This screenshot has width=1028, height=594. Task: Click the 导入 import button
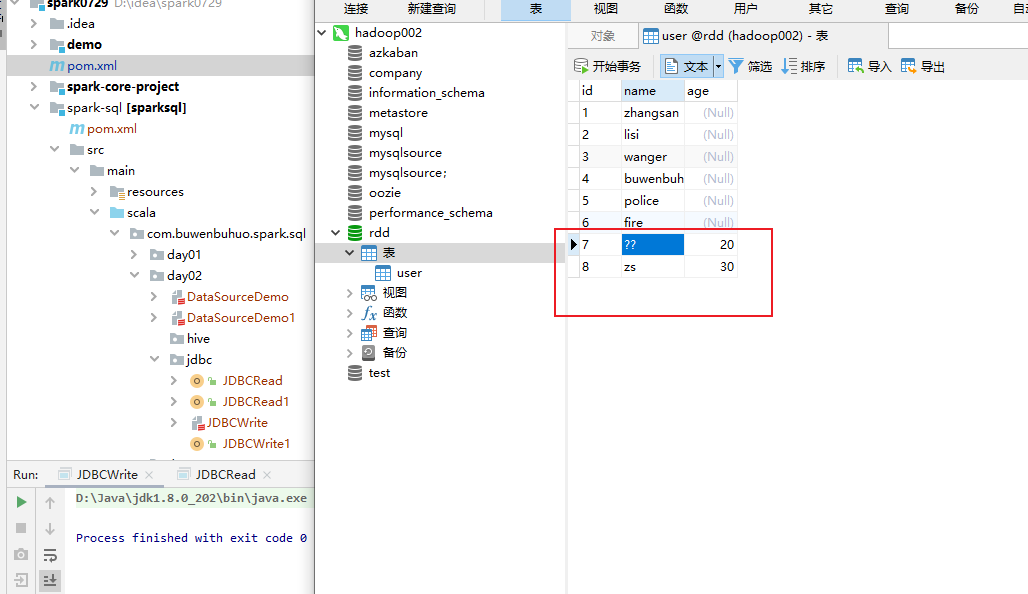pos(869,66)
